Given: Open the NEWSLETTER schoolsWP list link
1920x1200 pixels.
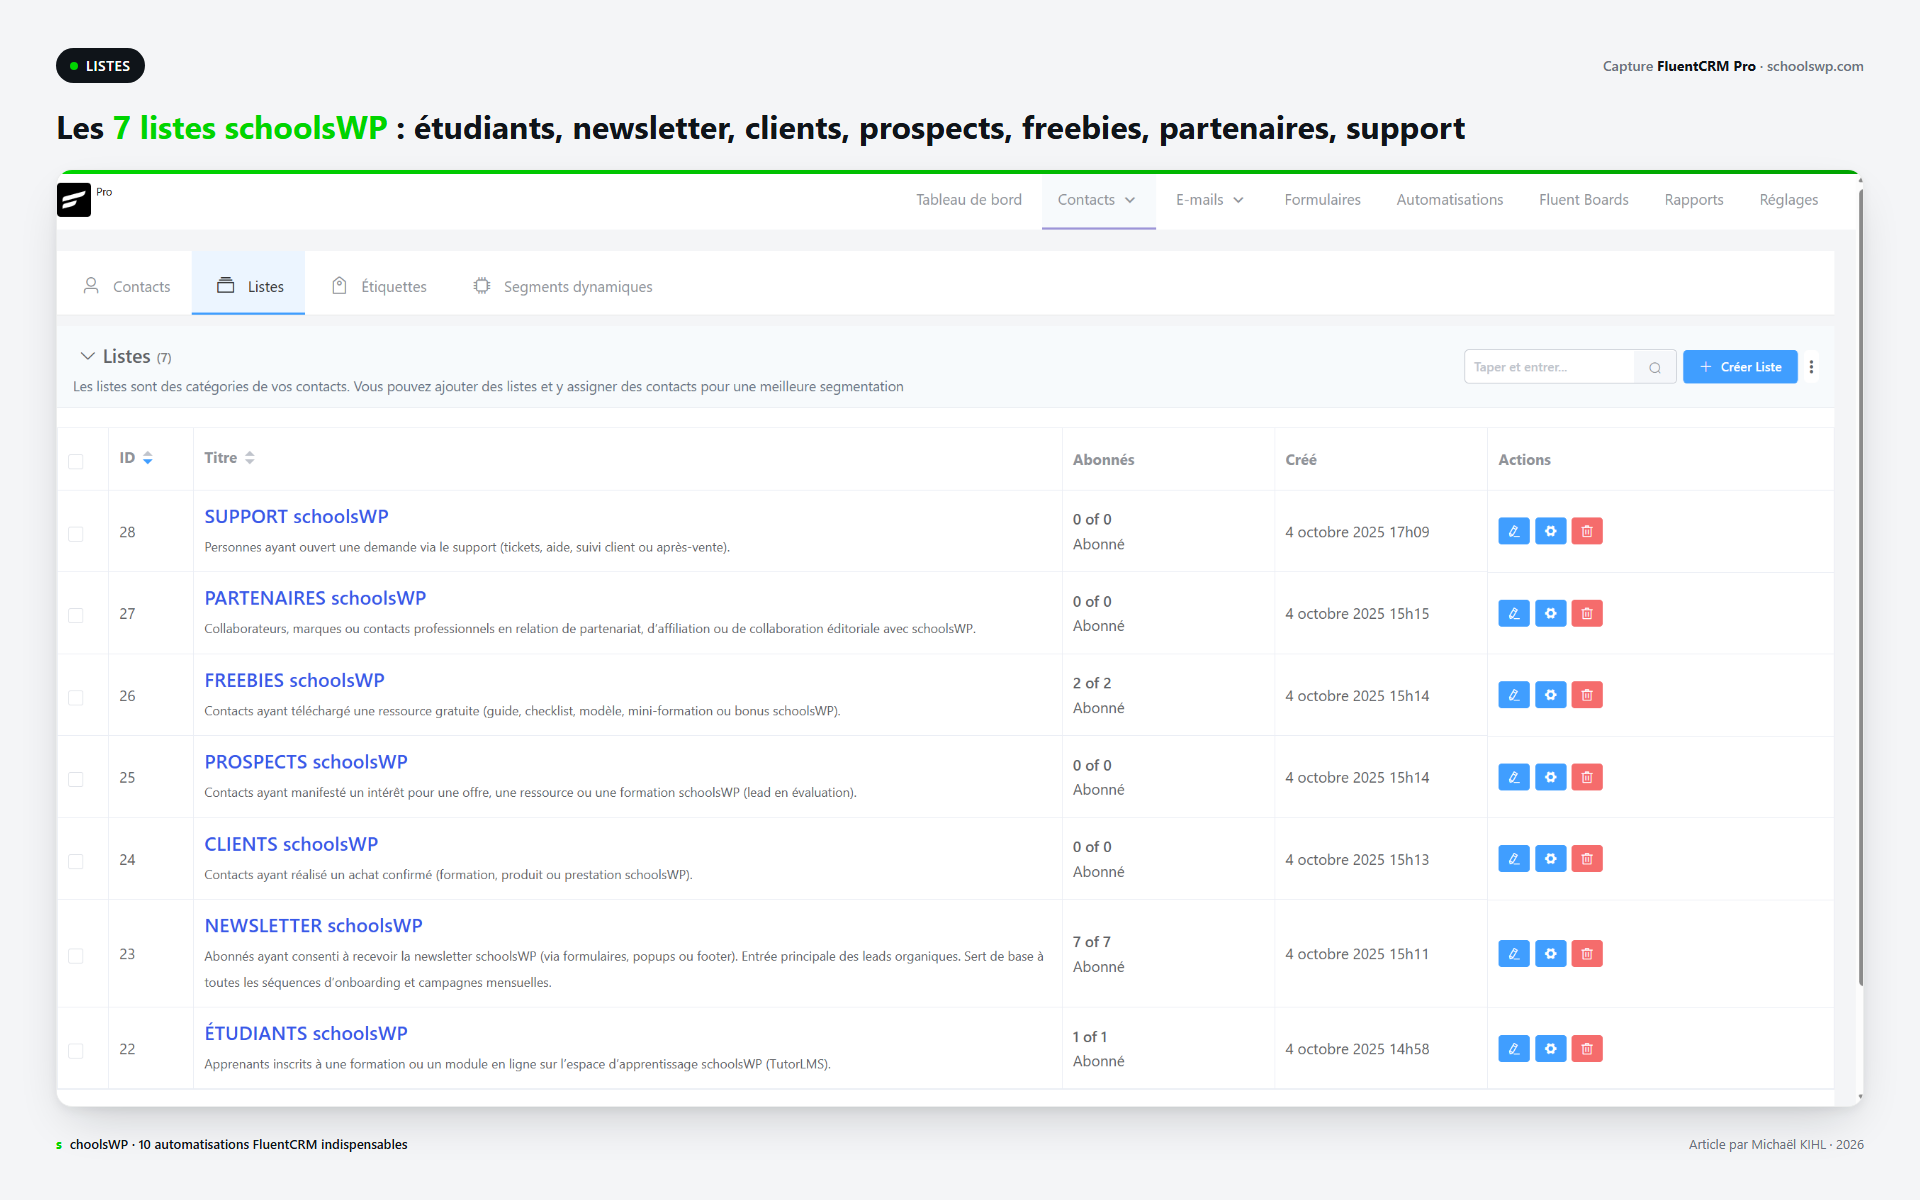Looking at the screenshot, I should [x=313, y=926].
